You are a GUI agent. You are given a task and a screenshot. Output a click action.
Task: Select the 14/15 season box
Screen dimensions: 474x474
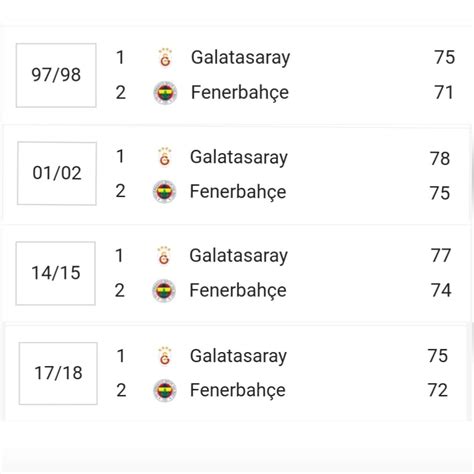click(x=56, y=273)
